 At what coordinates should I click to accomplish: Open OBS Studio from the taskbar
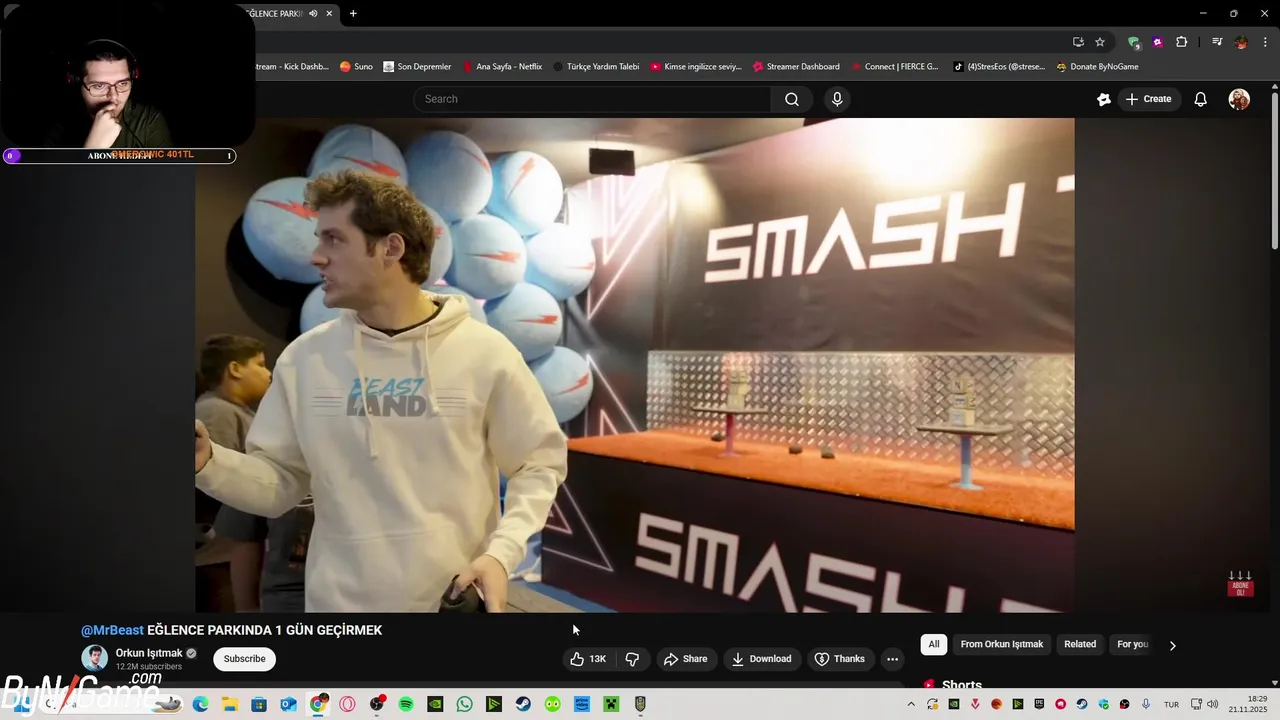point(376,704)
